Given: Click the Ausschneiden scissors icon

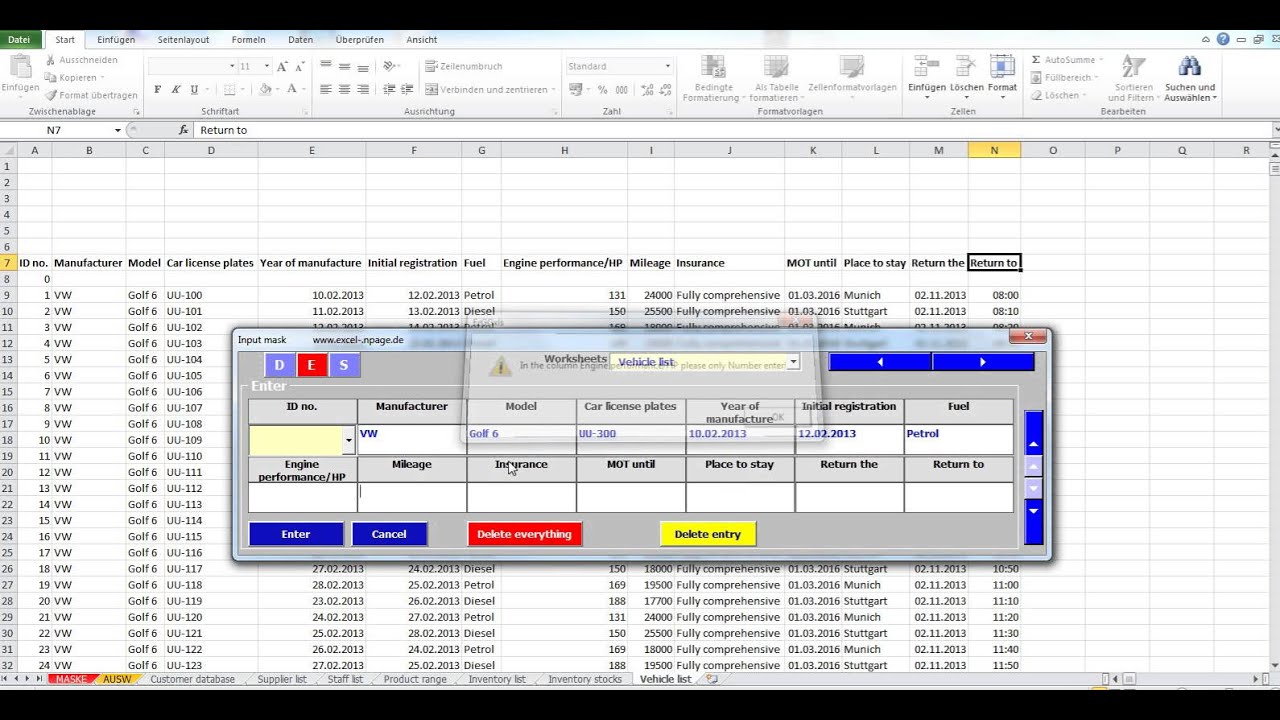Looking at the screenshot, I should click(x=51, y=60).
